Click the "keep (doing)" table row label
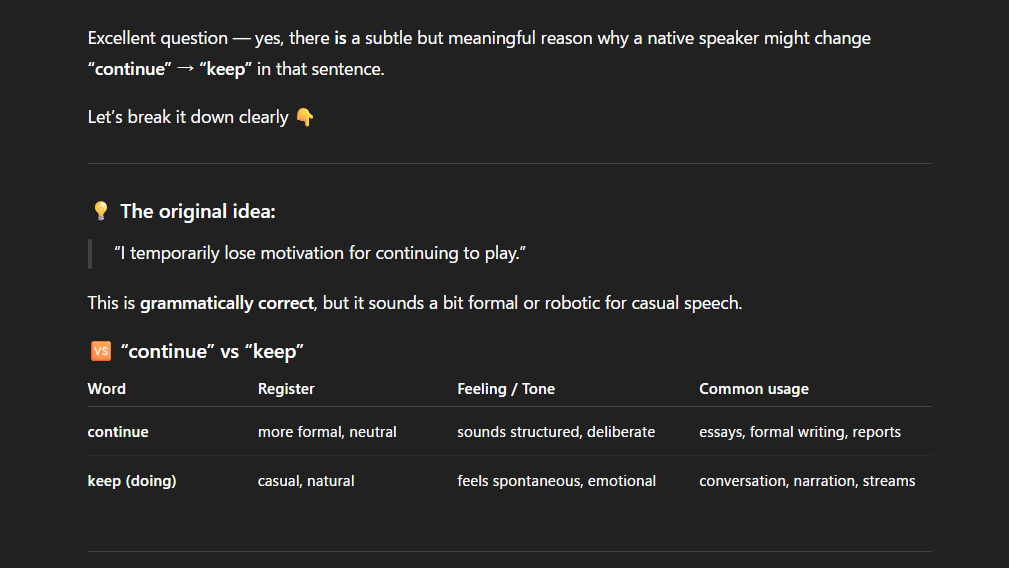 click(132, 481)
